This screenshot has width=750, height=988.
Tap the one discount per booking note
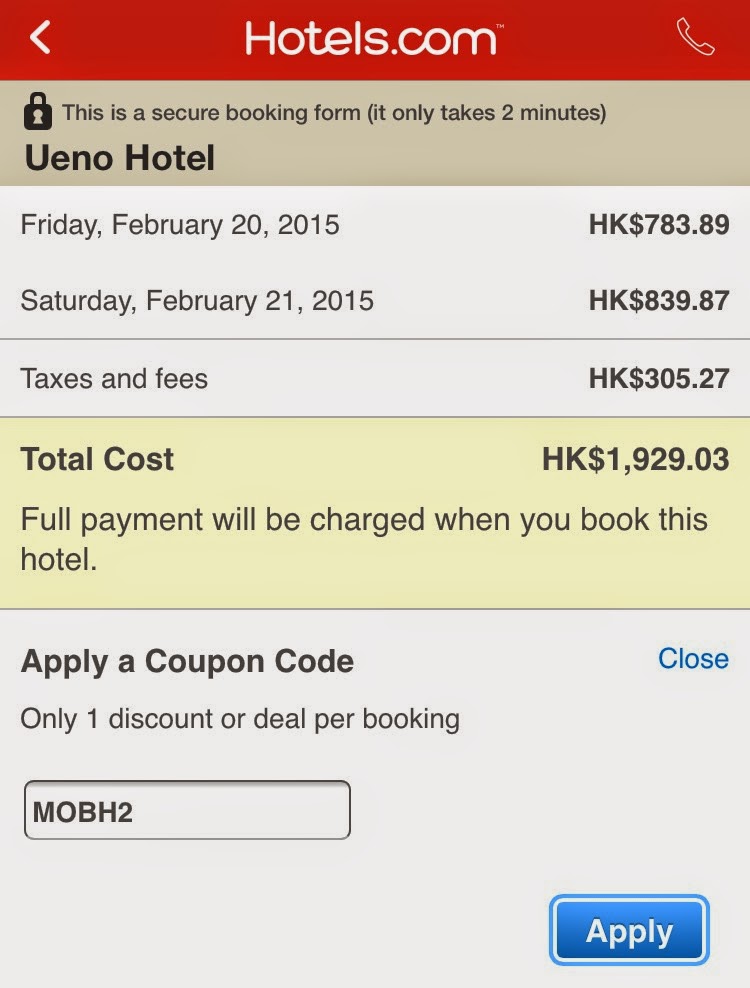click(240, 719)
